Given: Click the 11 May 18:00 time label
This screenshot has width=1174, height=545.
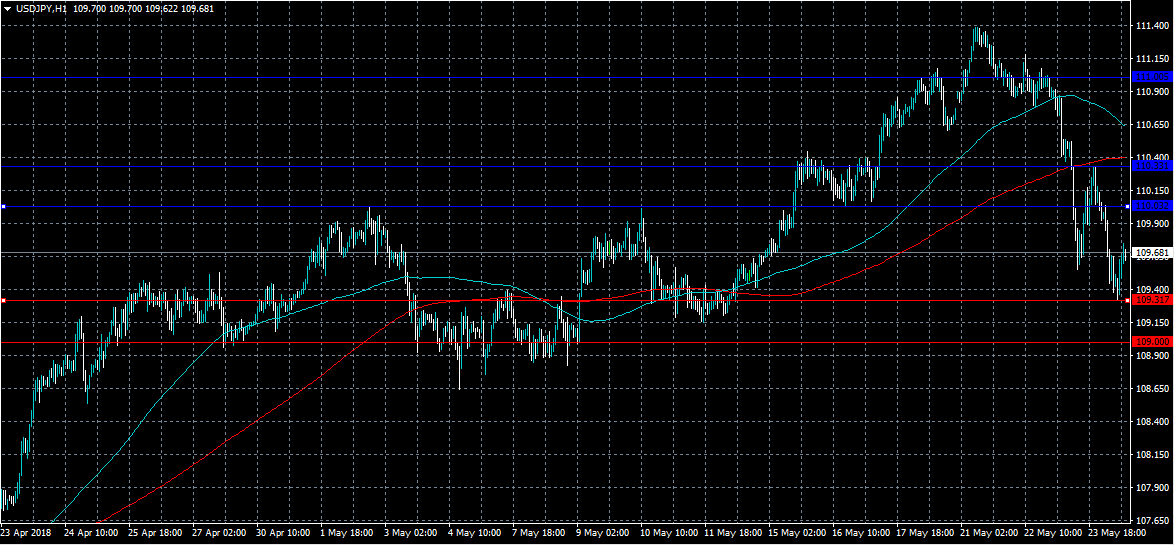Looking at the screenshot, I should (732, 533).
